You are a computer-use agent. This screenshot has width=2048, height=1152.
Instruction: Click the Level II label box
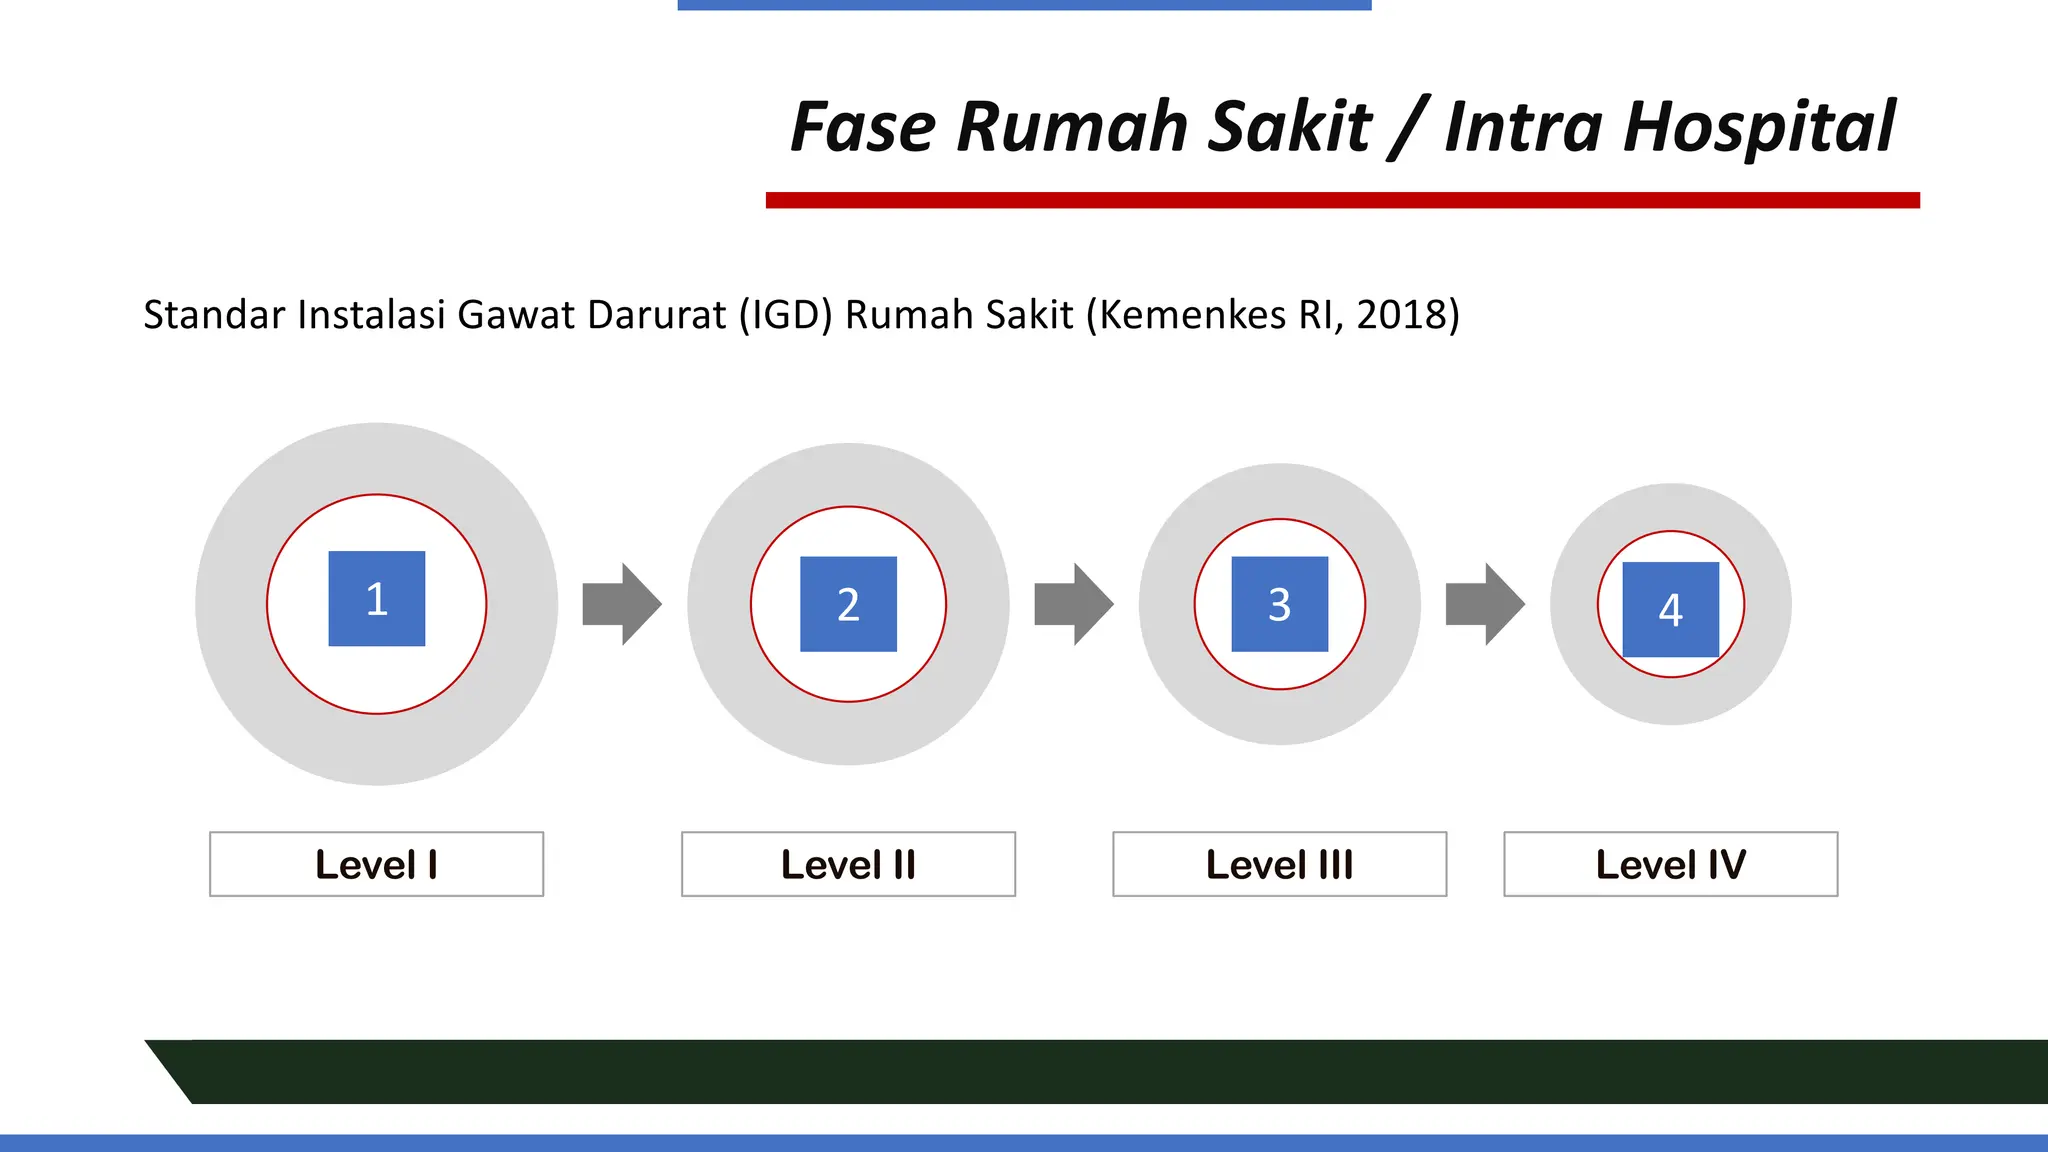848,864
